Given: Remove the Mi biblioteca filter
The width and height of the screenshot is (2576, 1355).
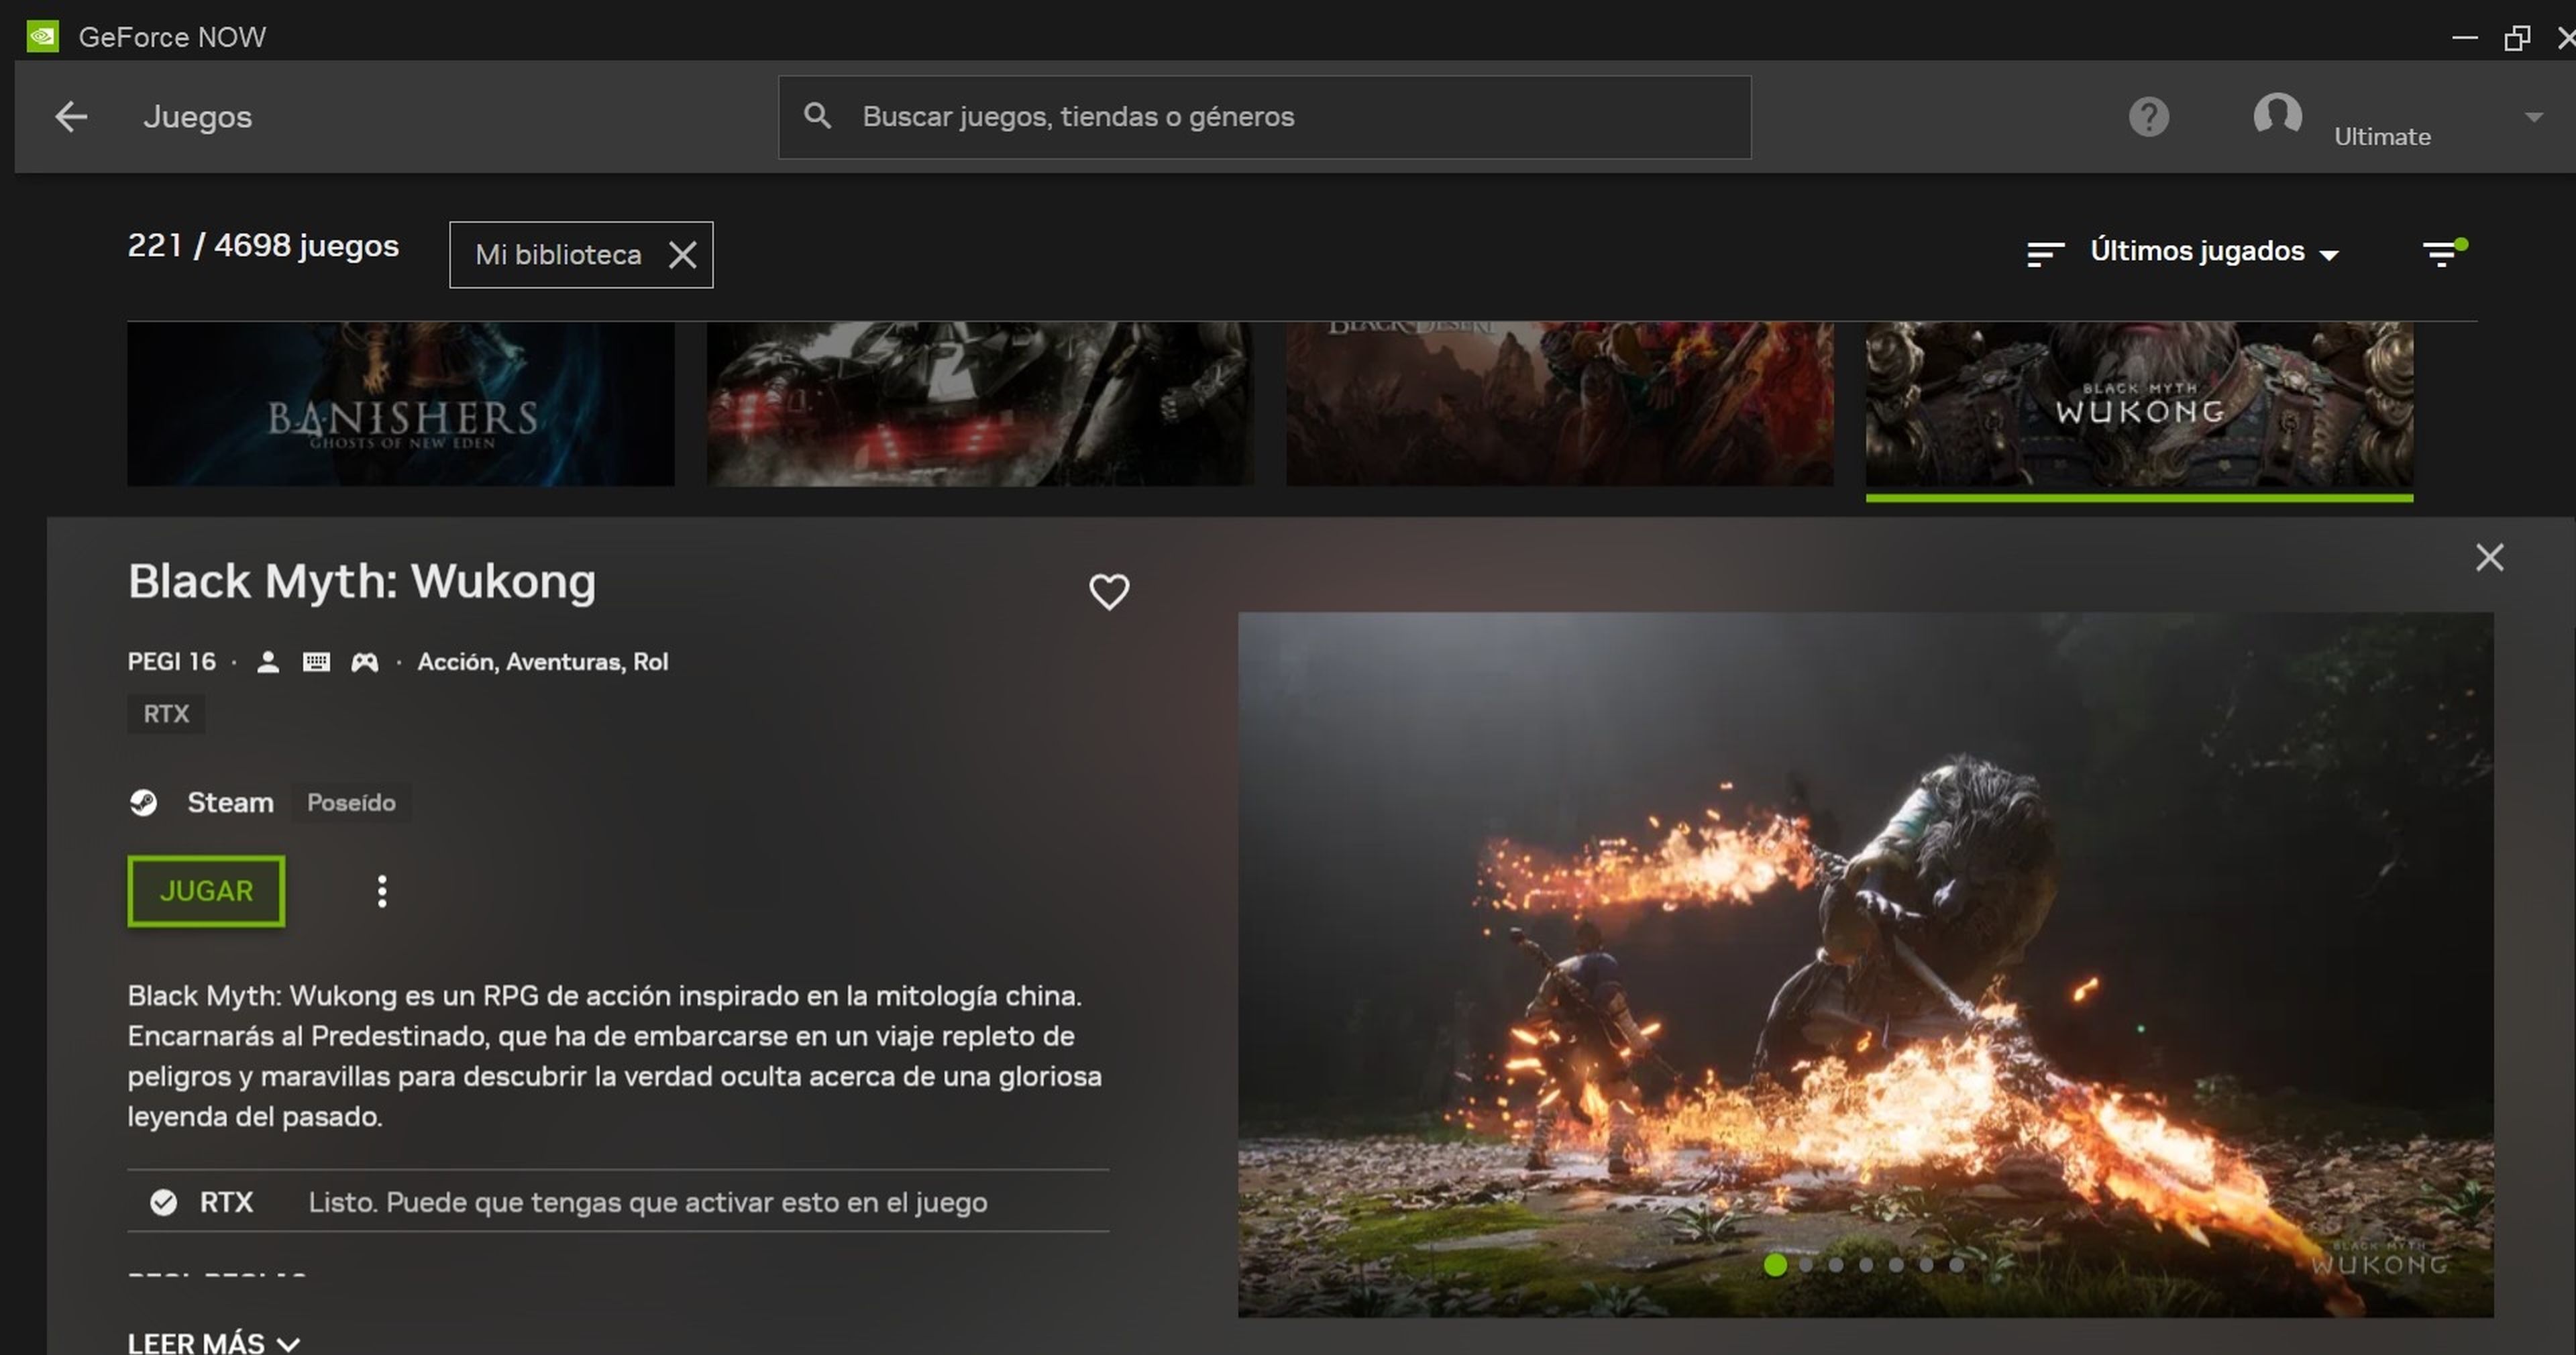Looking at the screenshot, I should click(x=683, y=255).
